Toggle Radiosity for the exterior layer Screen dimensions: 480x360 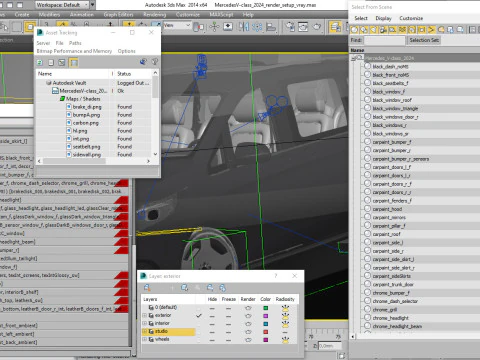pyautogui.click(x=285, y=316)
